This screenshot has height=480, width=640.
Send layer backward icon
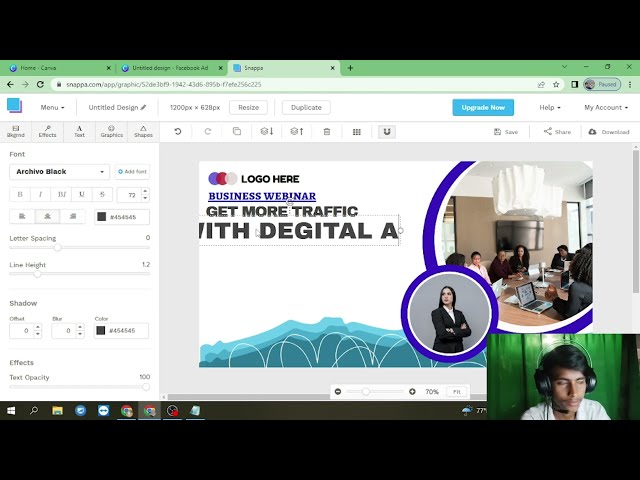267,131
